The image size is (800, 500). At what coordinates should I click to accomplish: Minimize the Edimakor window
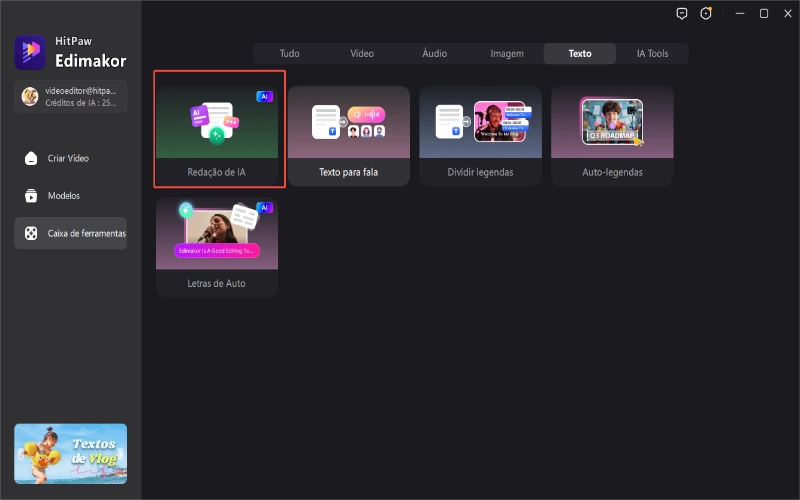[739, 14]
